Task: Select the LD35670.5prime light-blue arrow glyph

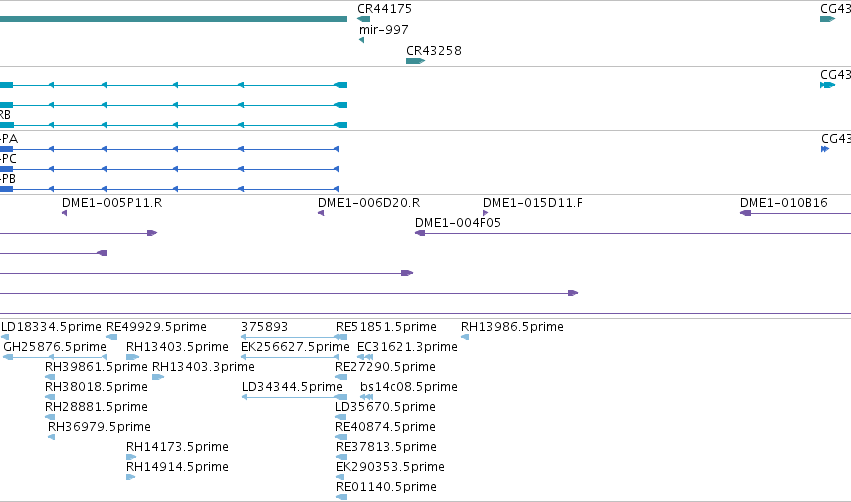Action: click(340, 417)
